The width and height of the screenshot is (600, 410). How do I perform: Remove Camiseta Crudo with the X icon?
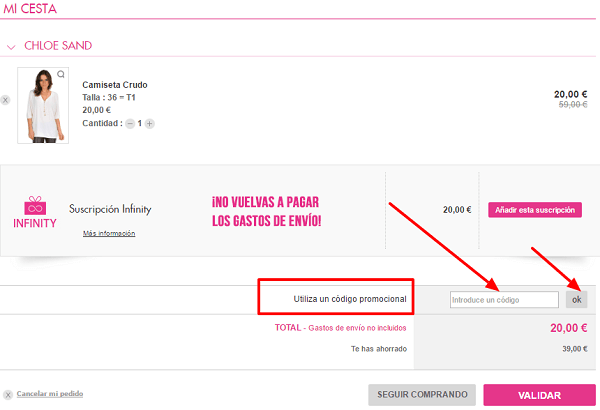click(x=5, y=100)
